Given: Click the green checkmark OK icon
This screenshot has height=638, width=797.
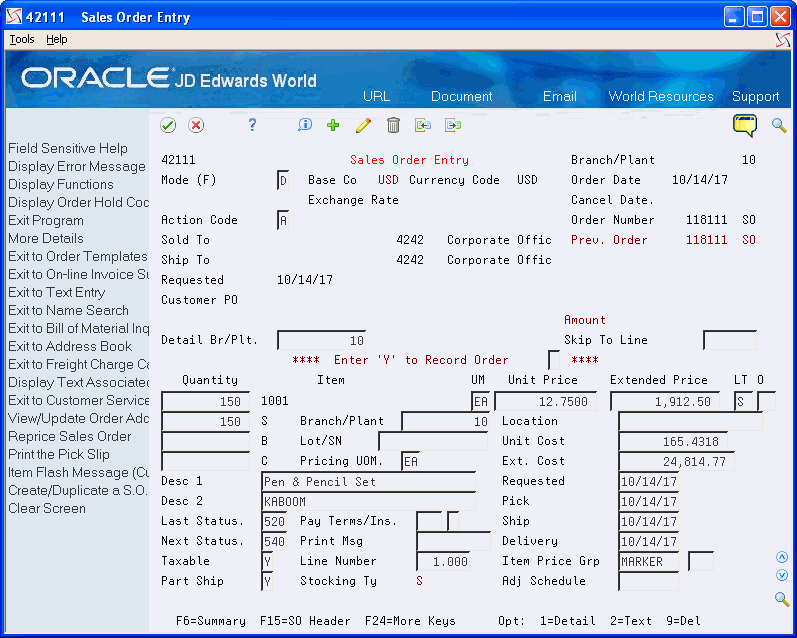Looking at the screenshot, I should (x=168, y=125).
